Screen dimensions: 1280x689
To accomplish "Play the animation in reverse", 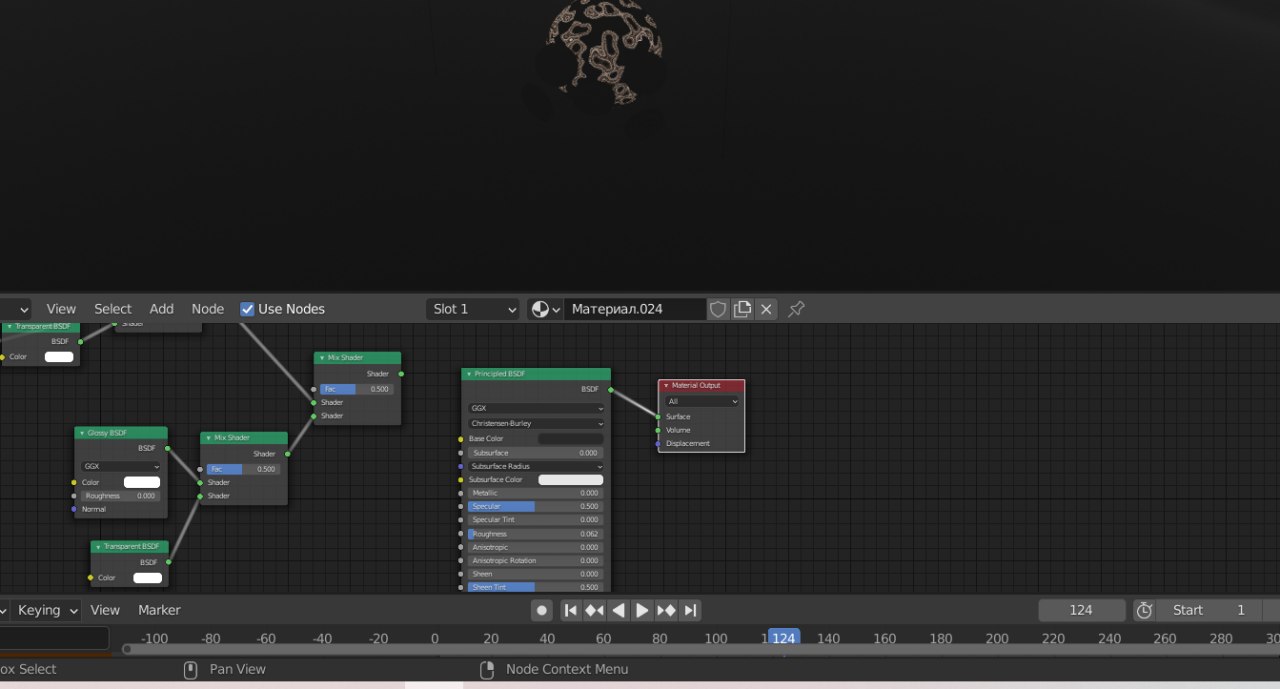I will pos(619,610).
